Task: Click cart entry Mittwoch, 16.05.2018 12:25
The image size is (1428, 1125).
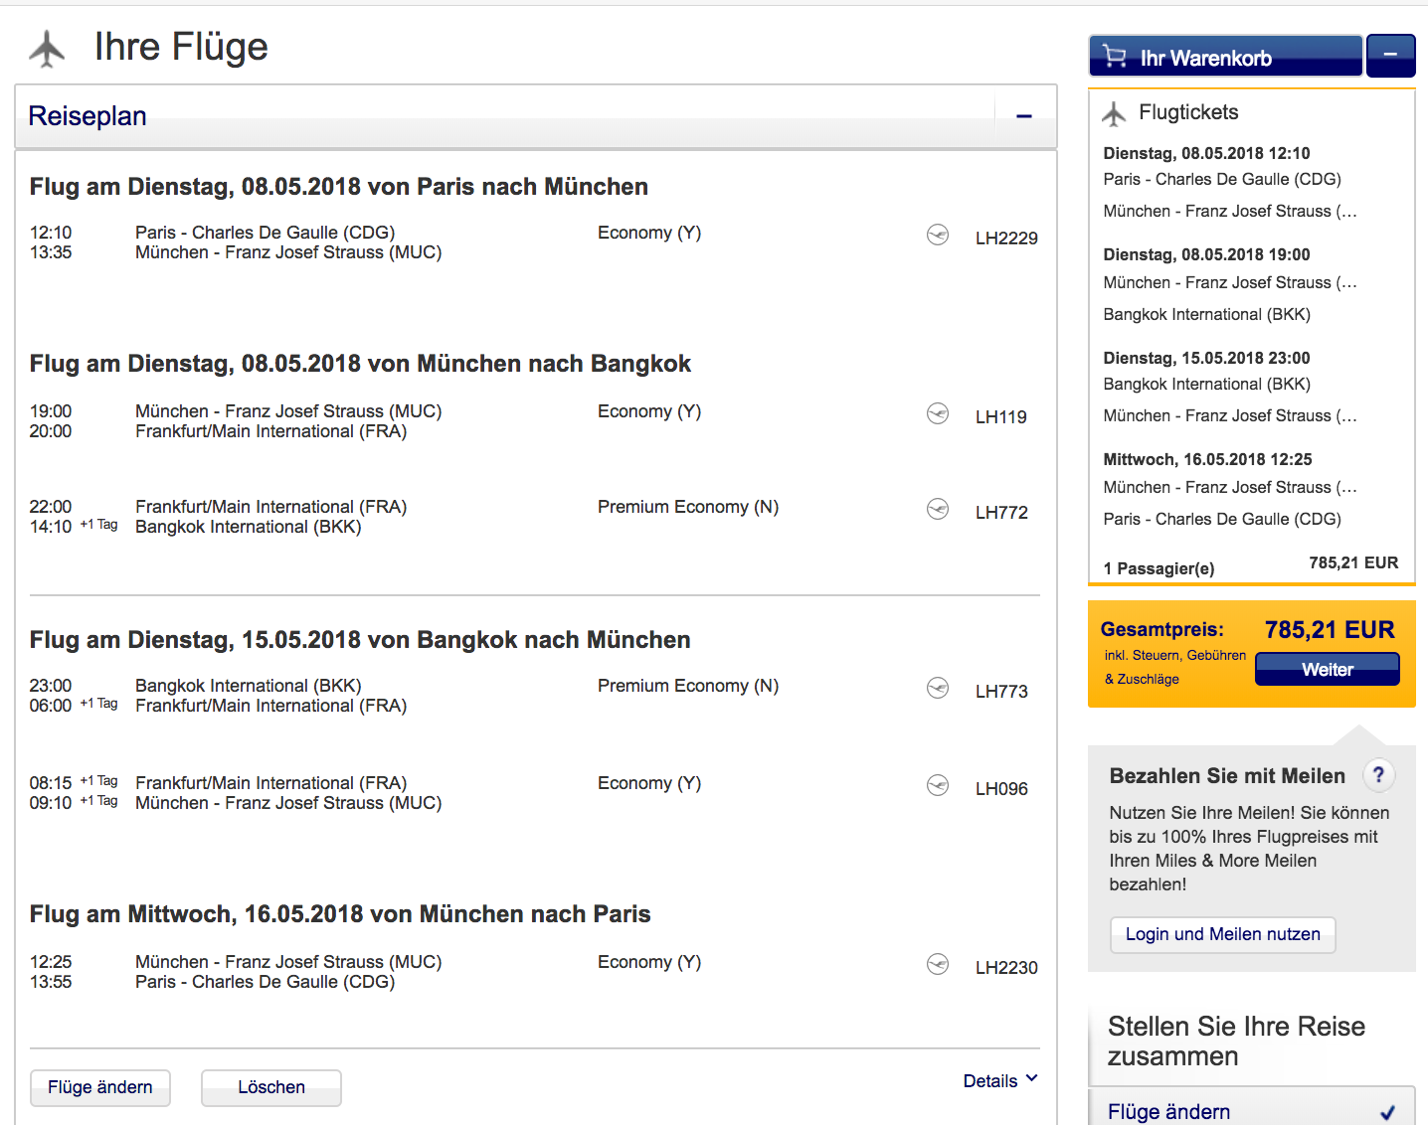Action: (x=1207, y=459)
